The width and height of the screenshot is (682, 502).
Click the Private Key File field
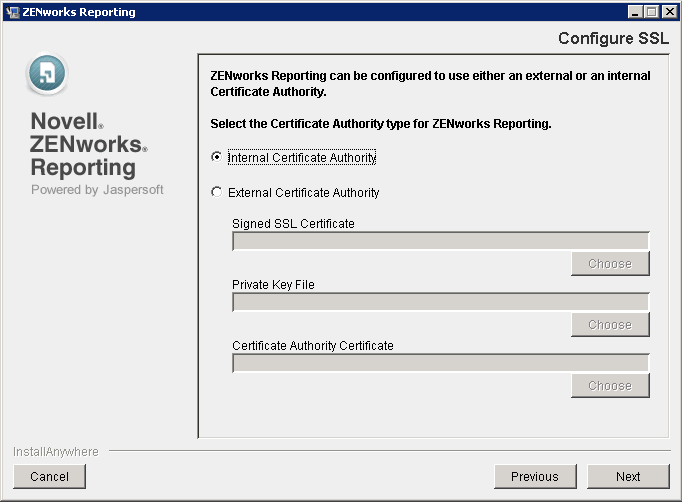click(x=440, y=302)
